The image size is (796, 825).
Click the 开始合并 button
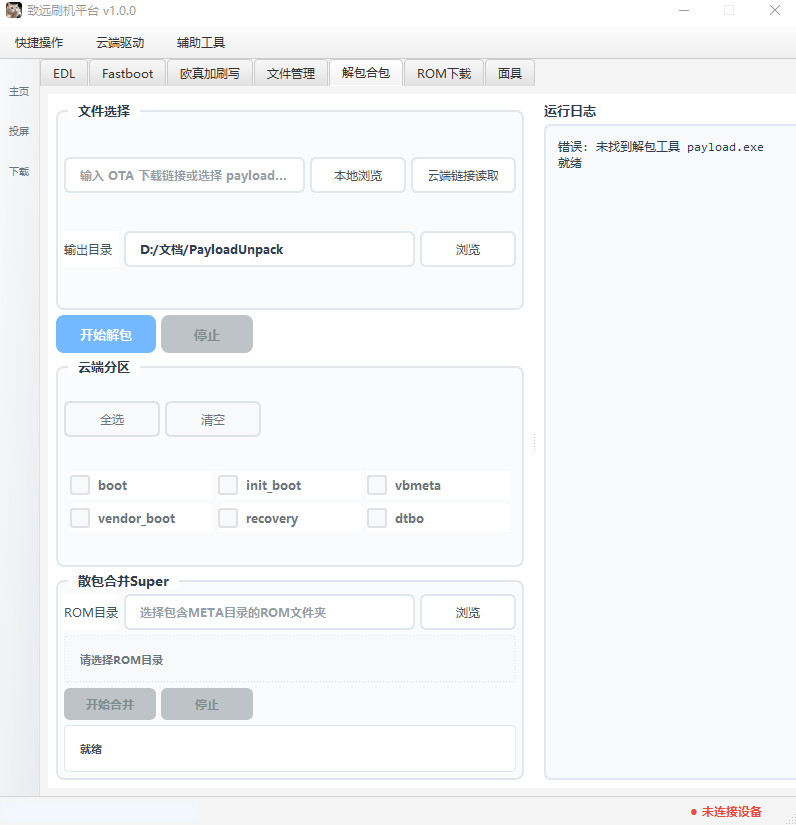click(110, 704)
